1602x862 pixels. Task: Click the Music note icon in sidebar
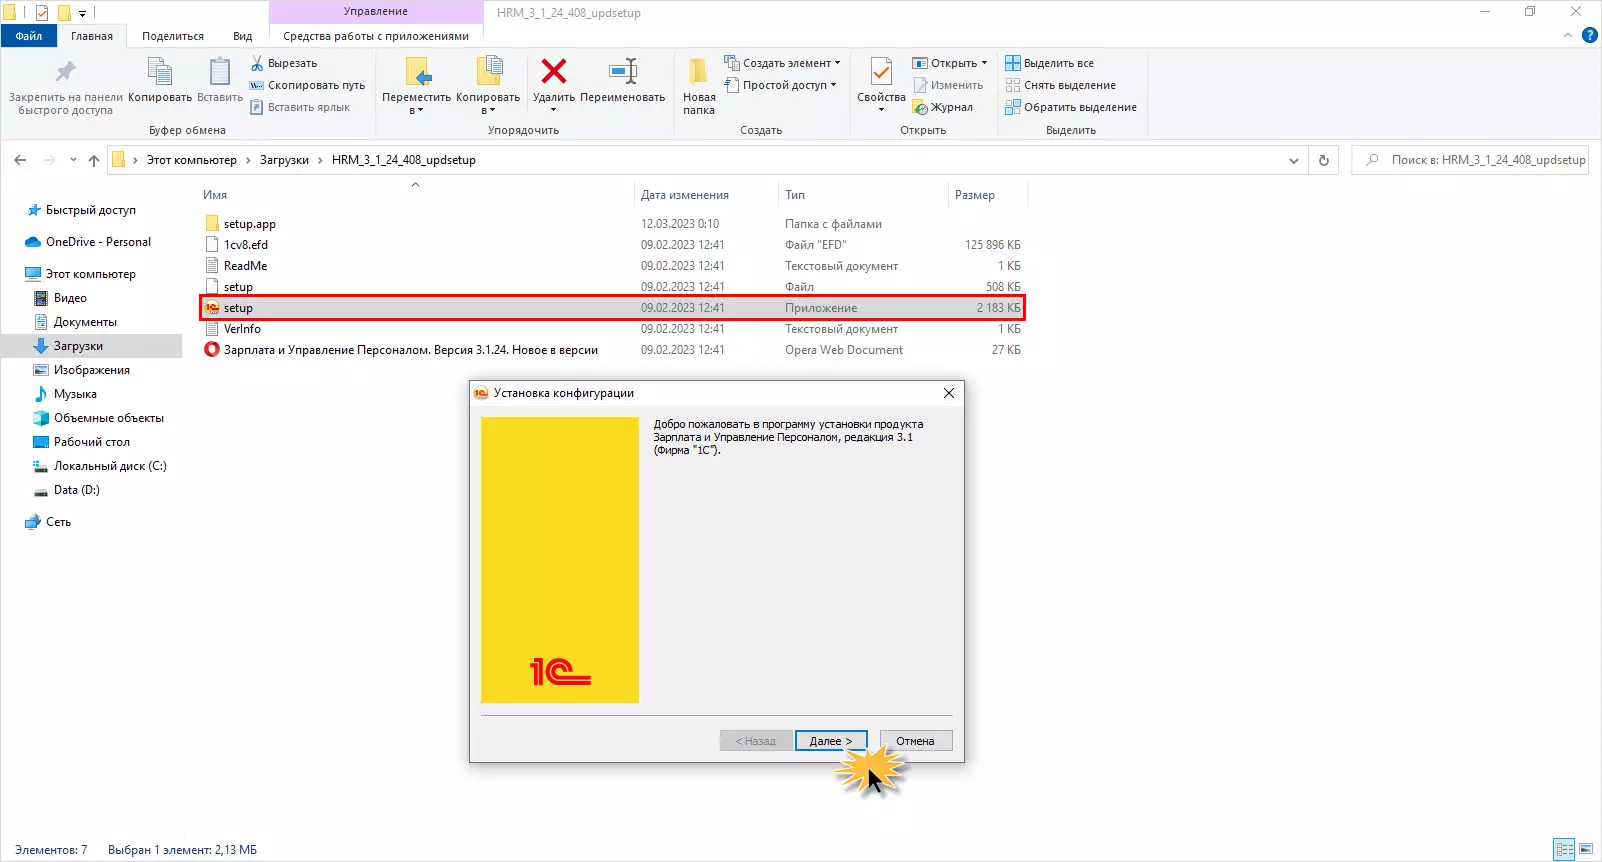[41, 394]
